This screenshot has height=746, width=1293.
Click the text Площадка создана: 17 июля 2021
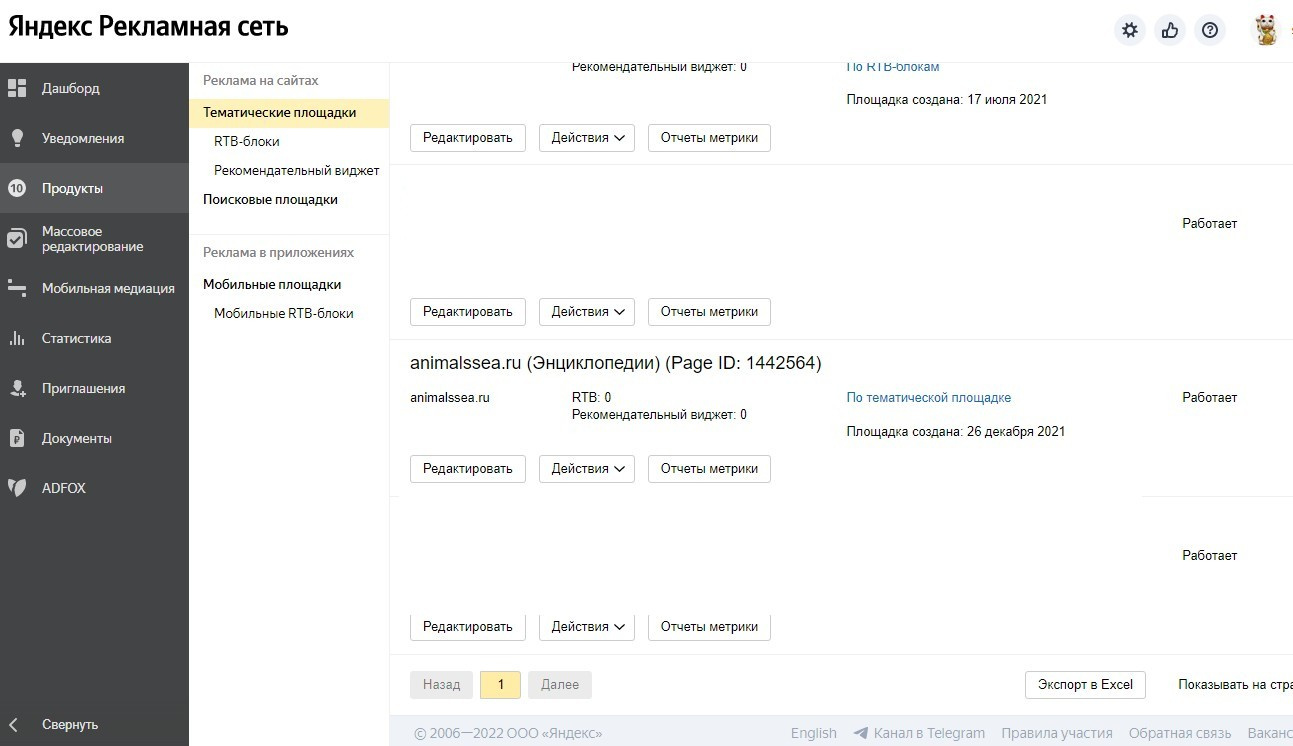pos(947,100)
